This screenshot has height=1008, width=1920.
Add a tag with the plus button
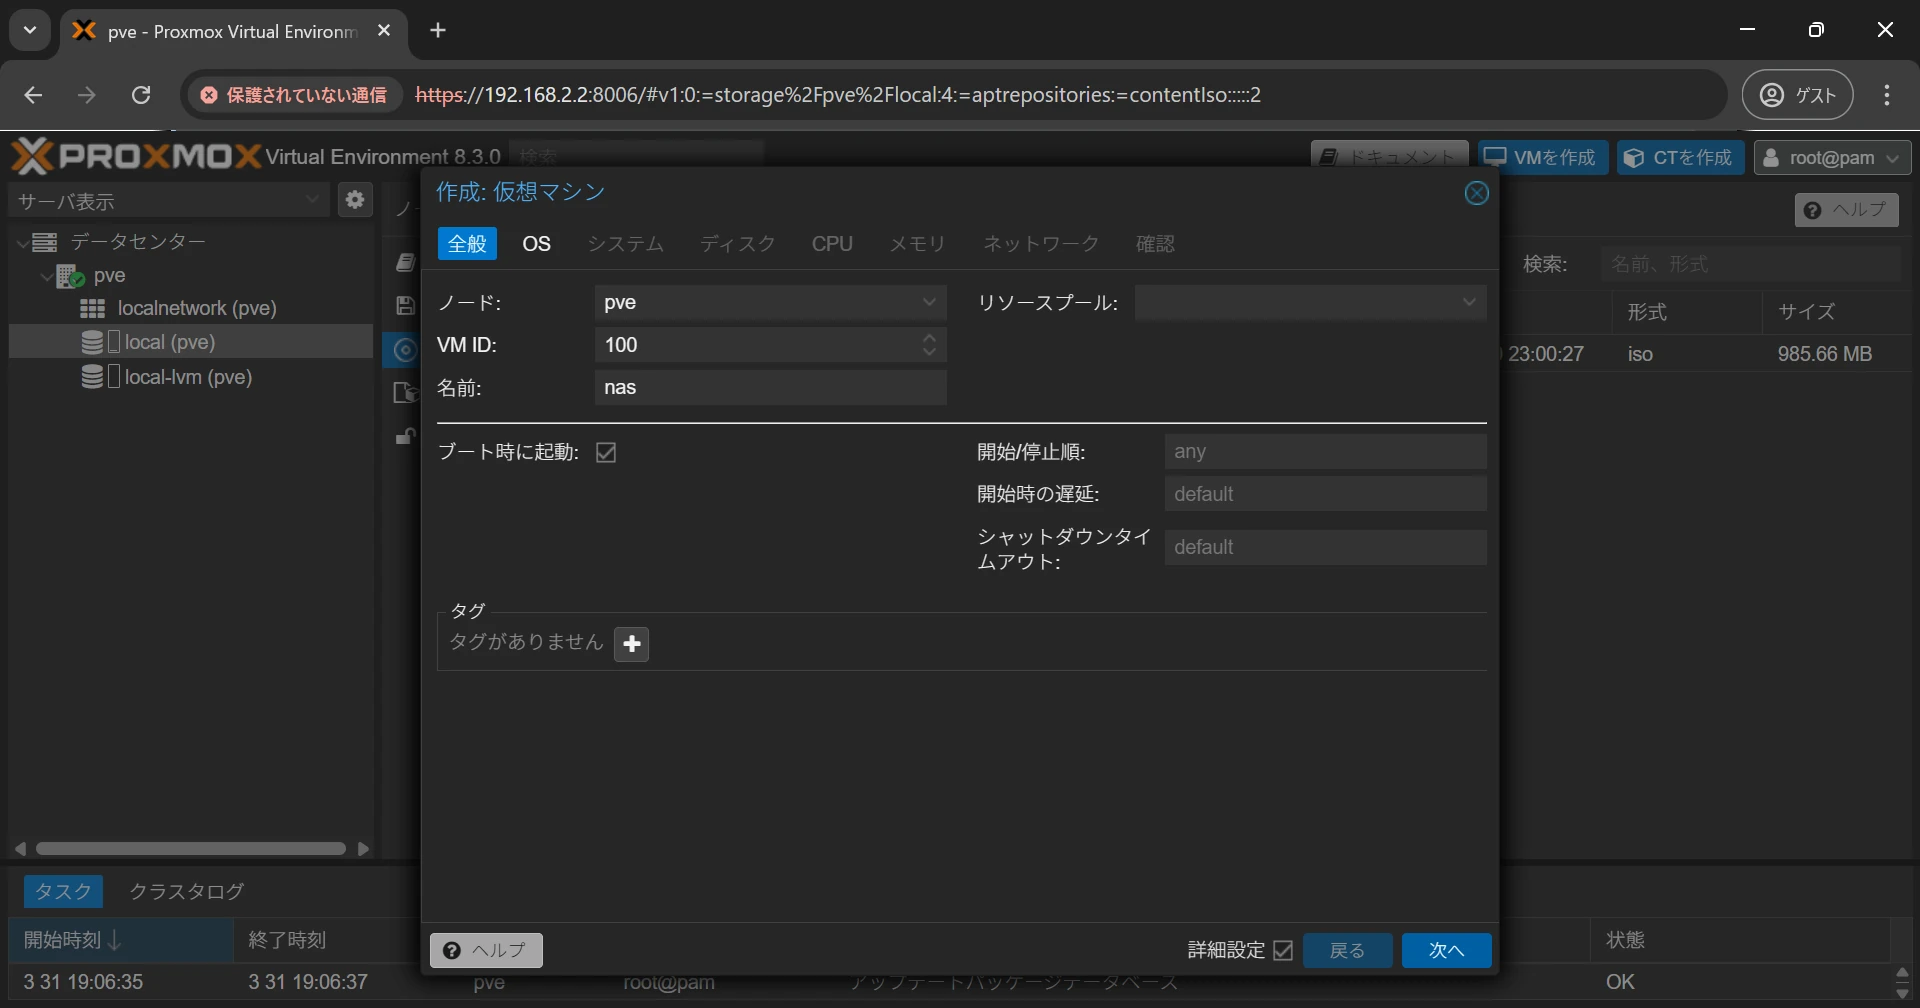(631, 644)
